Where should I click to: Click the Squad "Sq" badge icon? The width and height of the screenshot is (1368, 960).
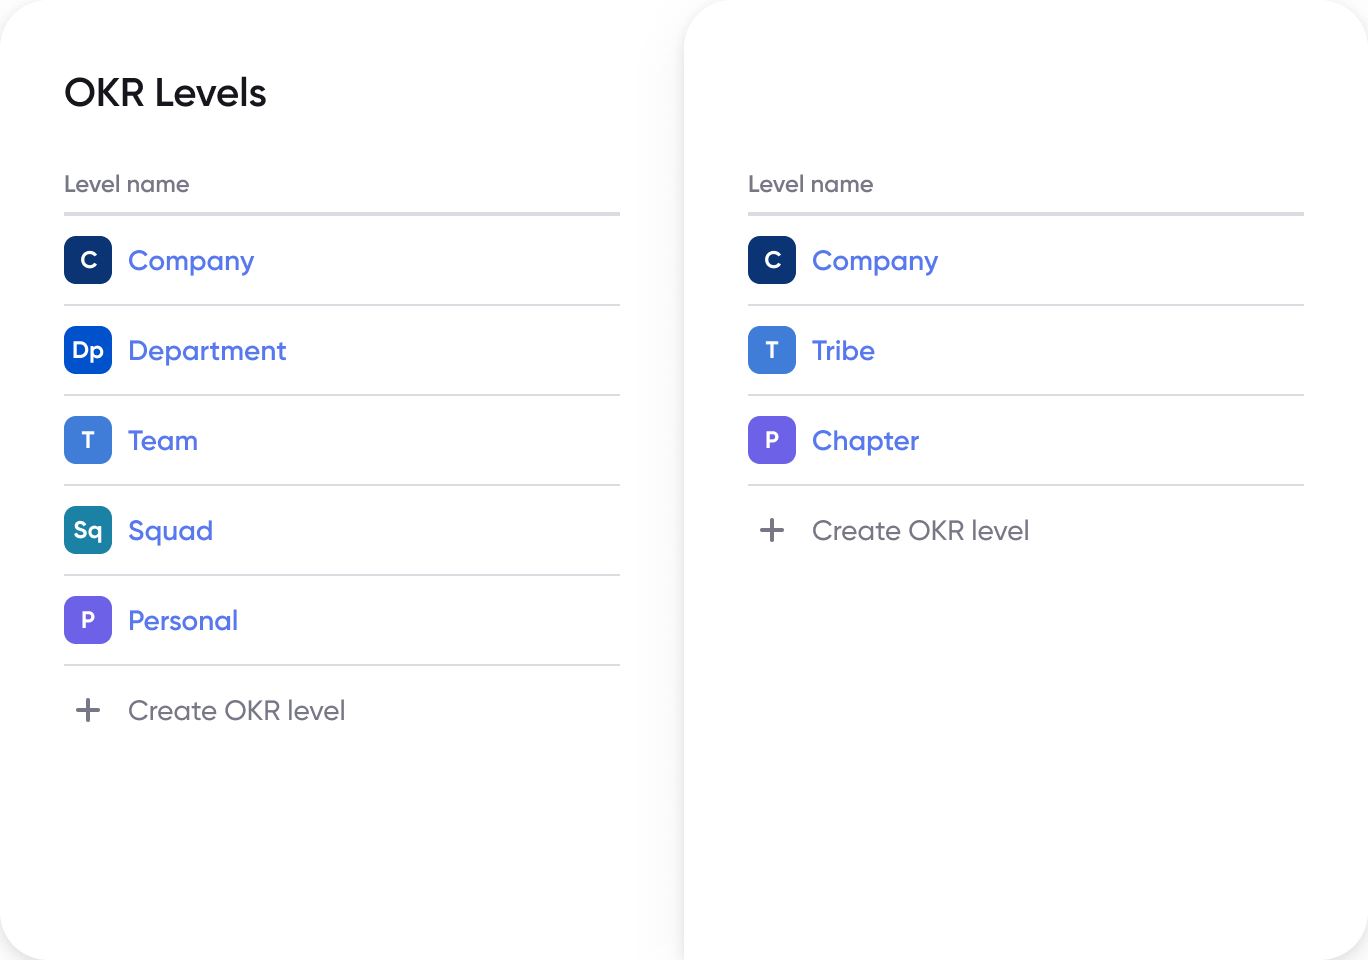click(x=87, y=530)
